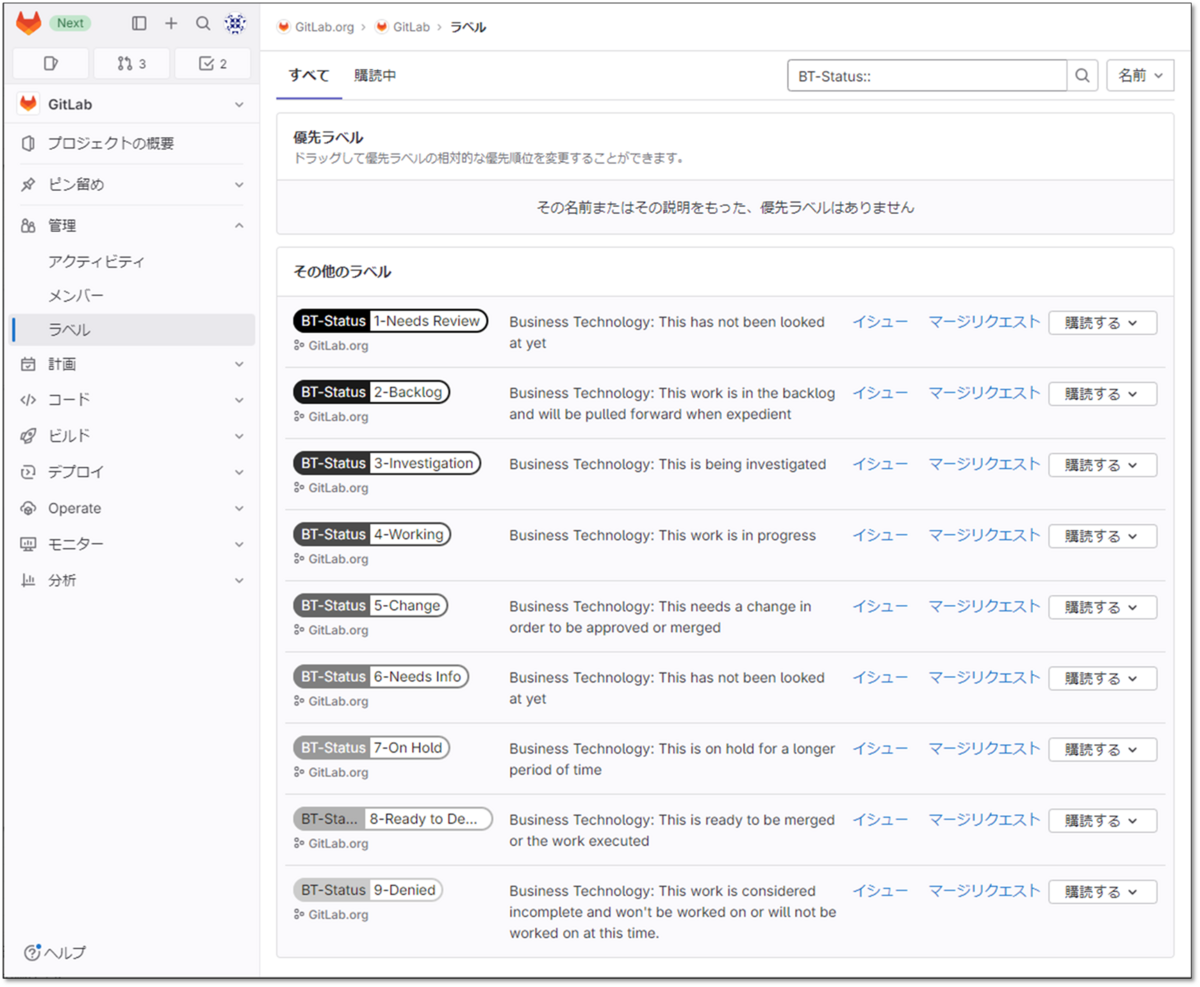
Task: Open イシュー link for 1-Needs Review
Action: (880, 322)
